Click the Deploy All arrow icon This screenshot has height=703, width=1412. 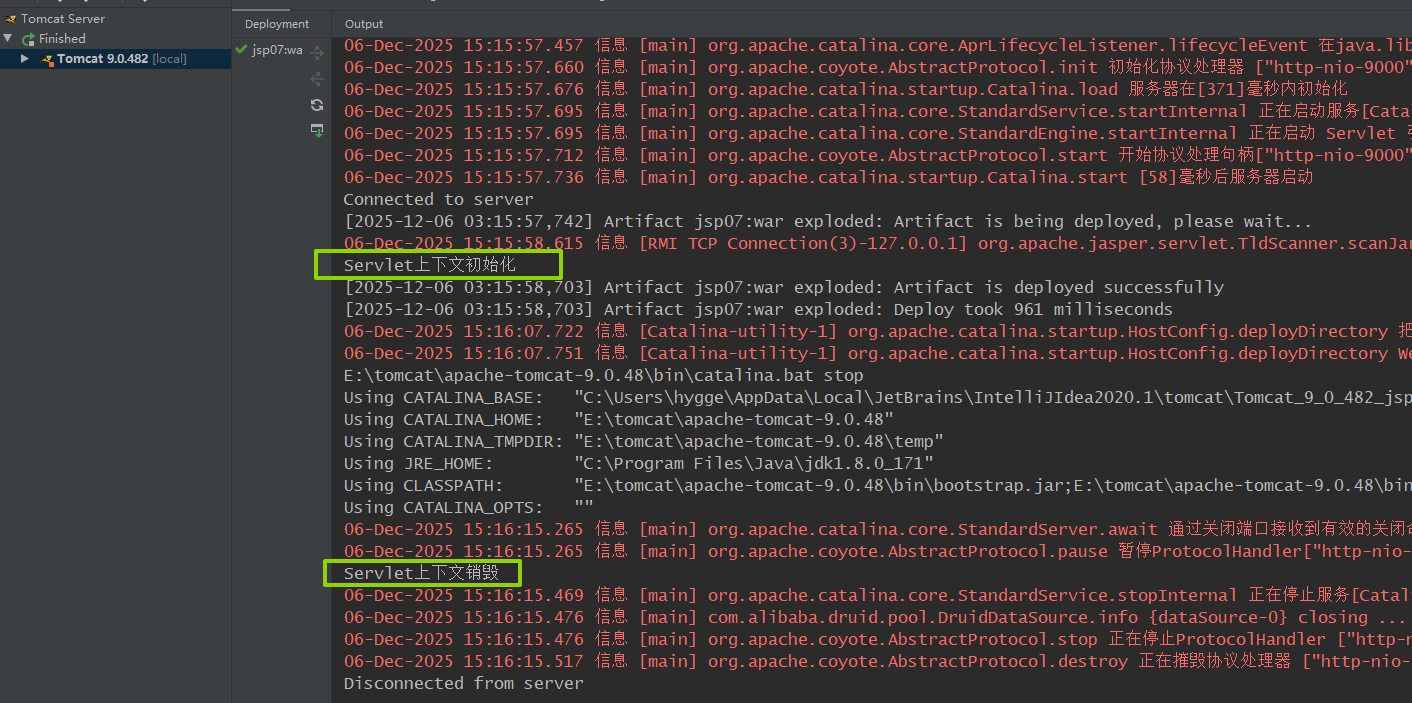(317, 52)
